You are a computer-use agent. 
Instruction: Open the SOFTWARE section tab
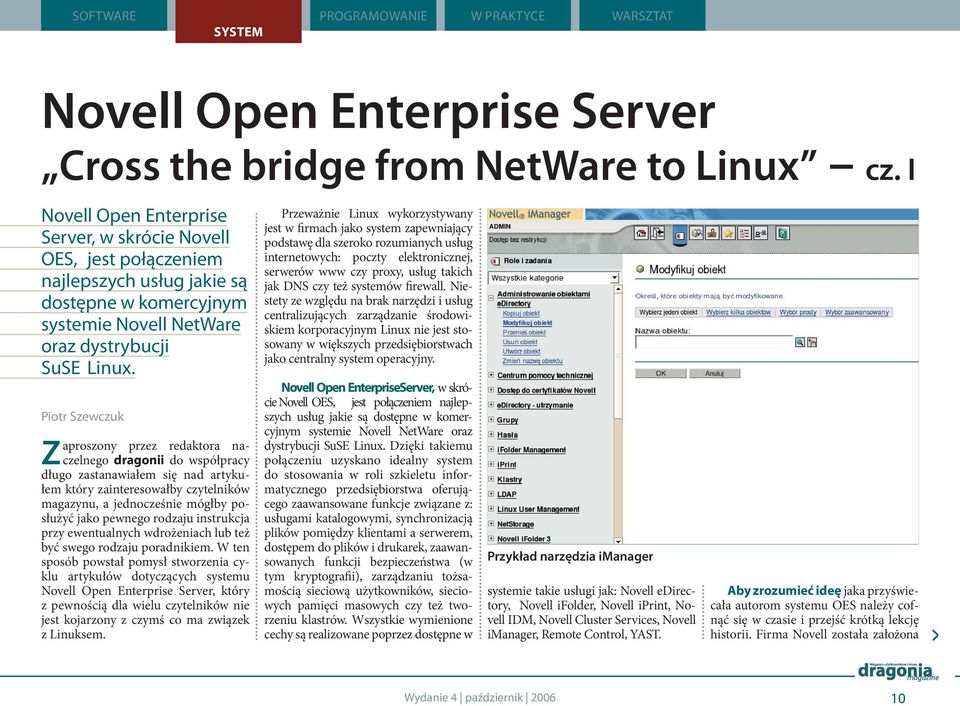pyautogui.click(x=104, y=15)
